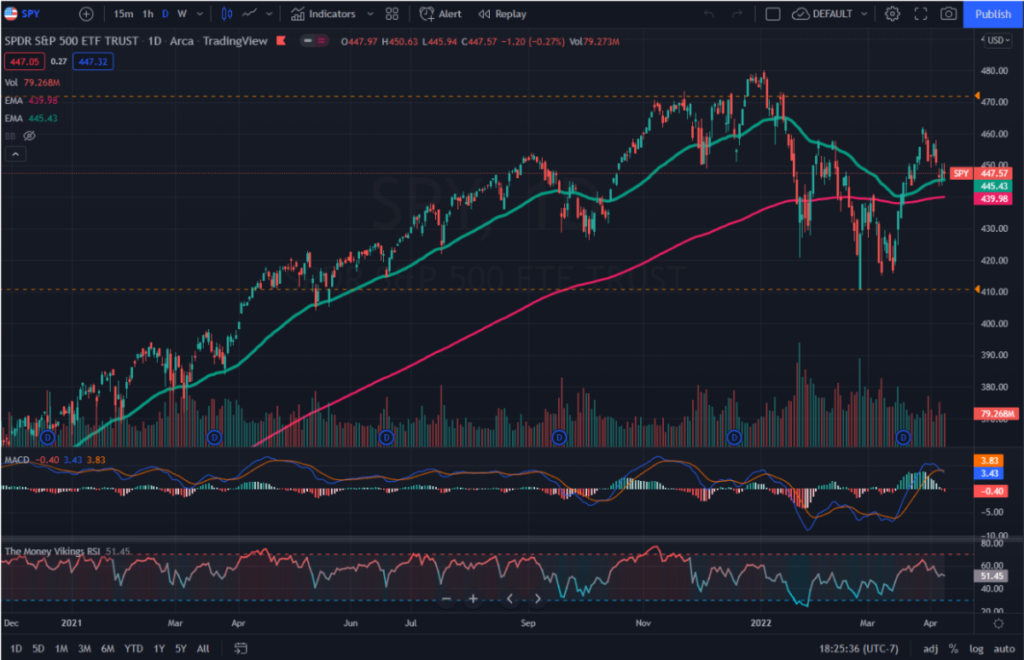The image size is (1024, 660).
Task: Expand the favorite indicators dropdown arrow
Action: pyautogui.click(x=370, y=14)
